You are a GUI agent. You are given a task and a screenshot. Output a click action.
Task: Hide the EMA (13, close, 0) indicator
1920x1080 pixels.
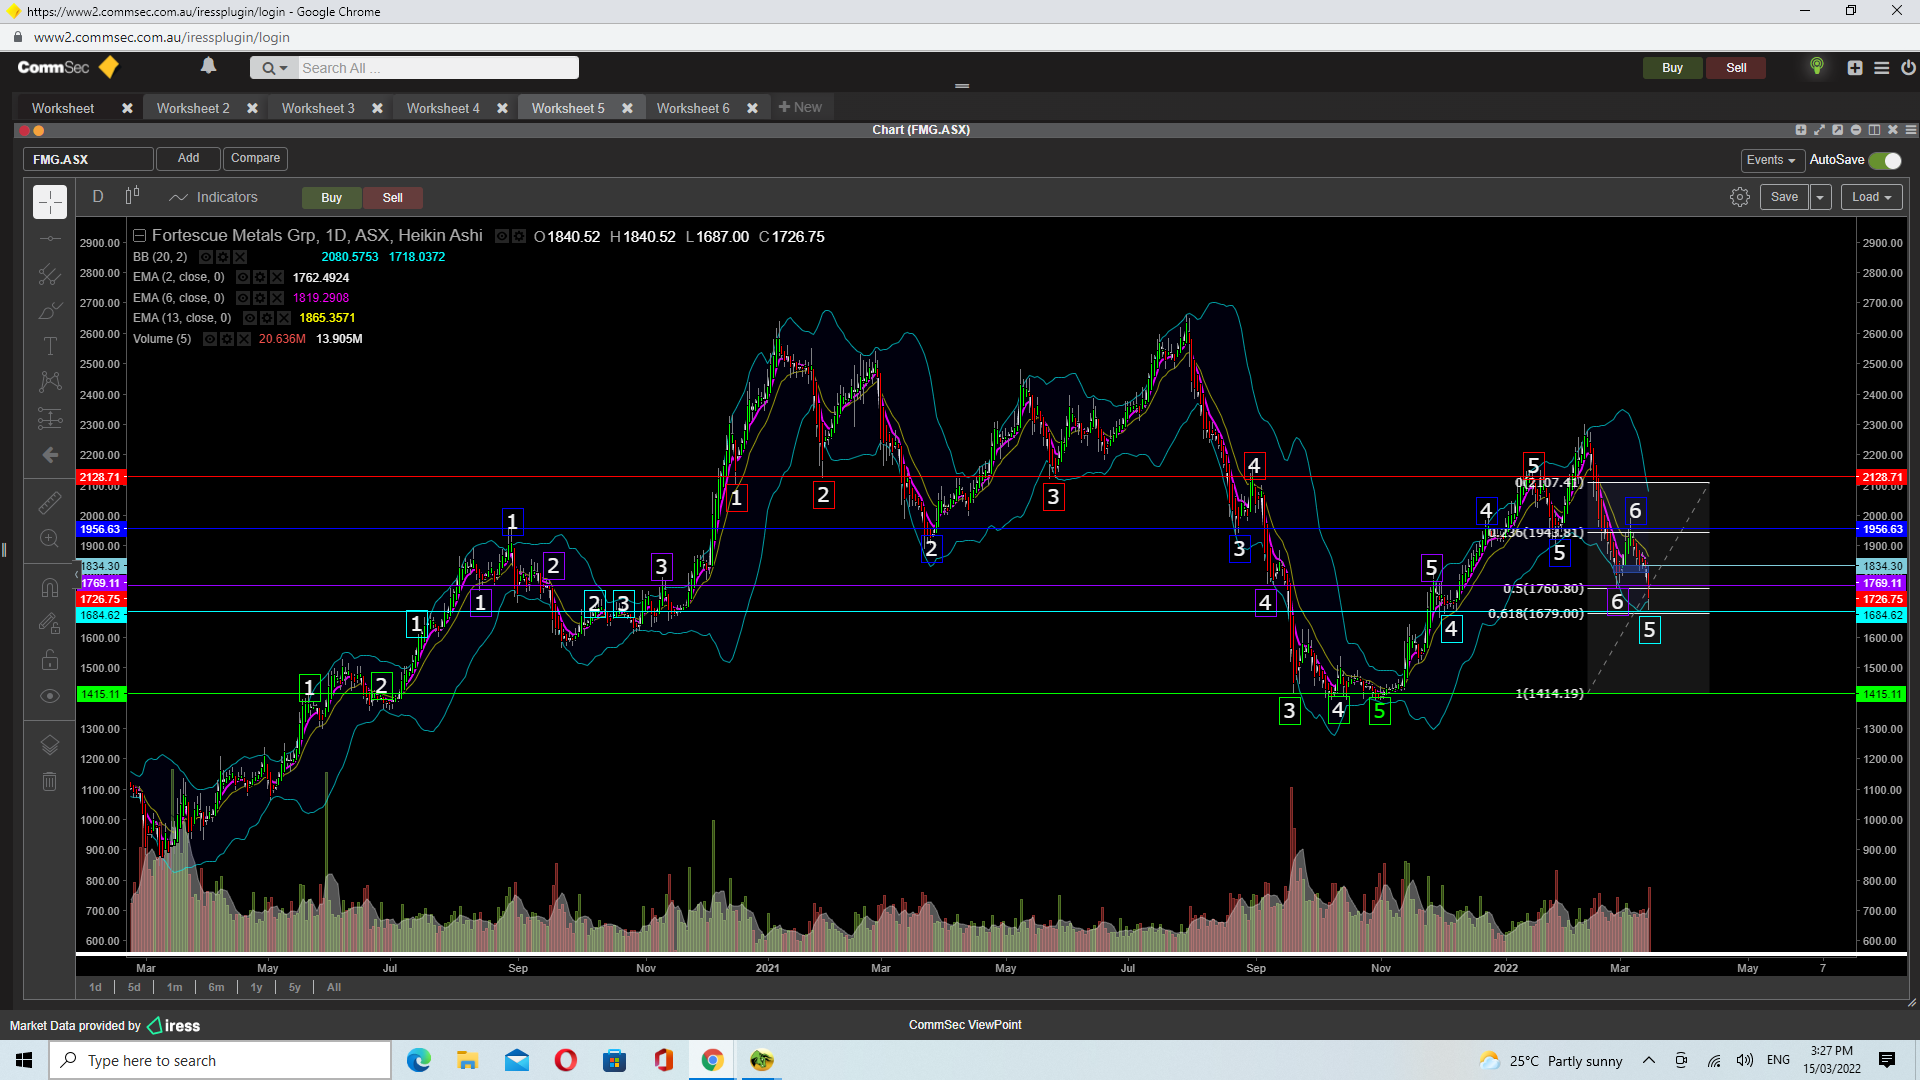(x=250, y=318)
